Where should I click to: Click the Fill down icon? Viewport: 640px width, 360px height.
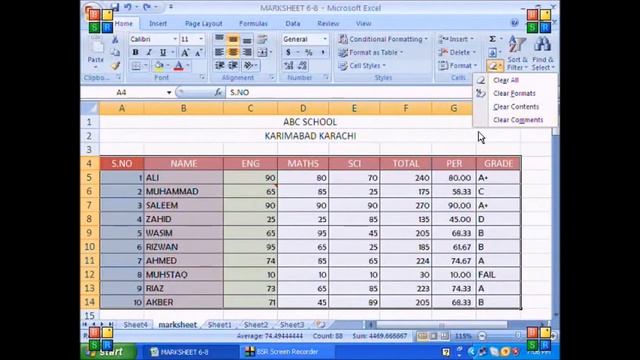click(493, 52)
